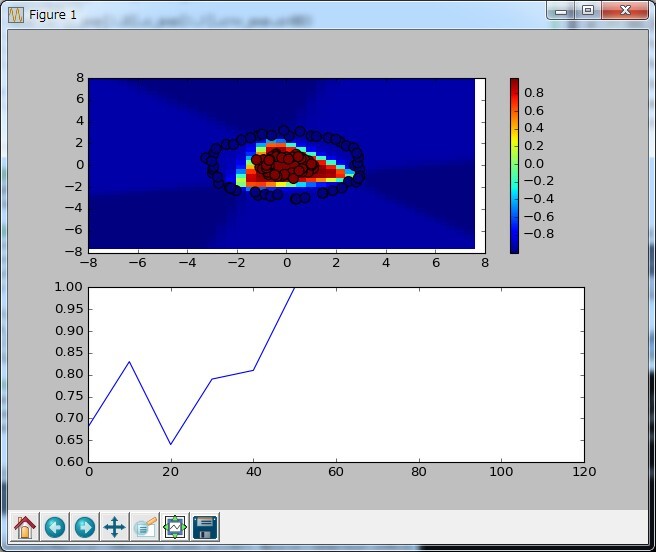This screenshot has width=656, height=552.
Task: Click the y-axis label 0.85 on lower plot
Action: 69,353
